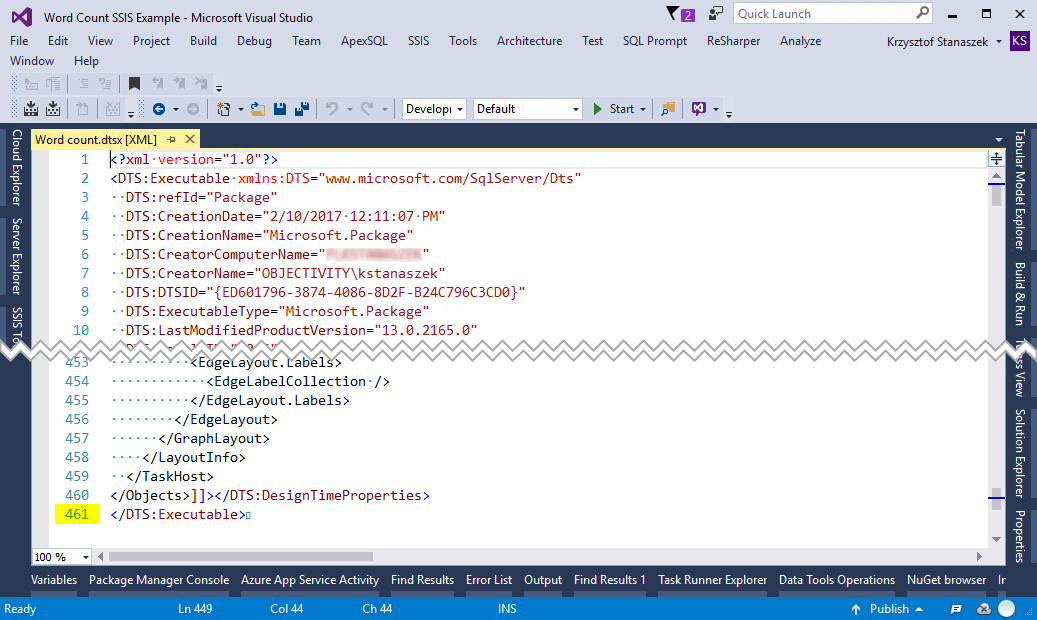Click the cloud status bar icon
Image resolution: width=1037 pixels, height=620 pixels.
tap(983, 609)
